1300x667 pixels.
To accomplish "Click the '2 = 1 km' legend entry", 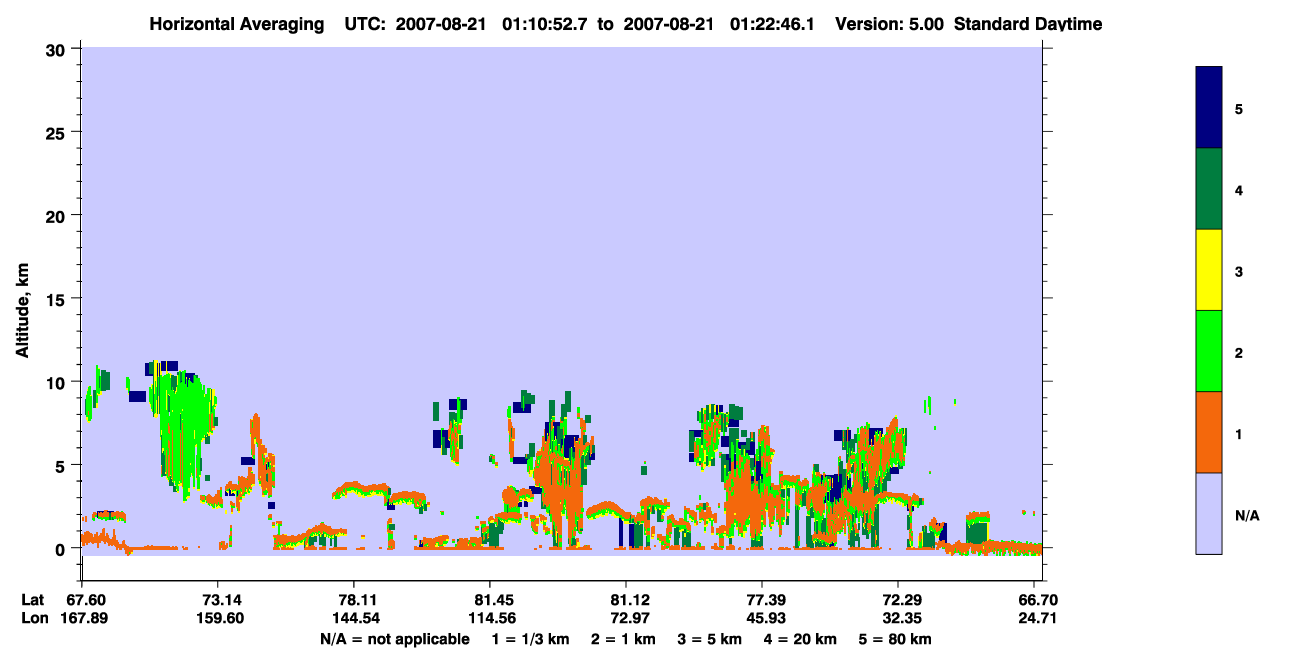I will [x=623, y=639].
